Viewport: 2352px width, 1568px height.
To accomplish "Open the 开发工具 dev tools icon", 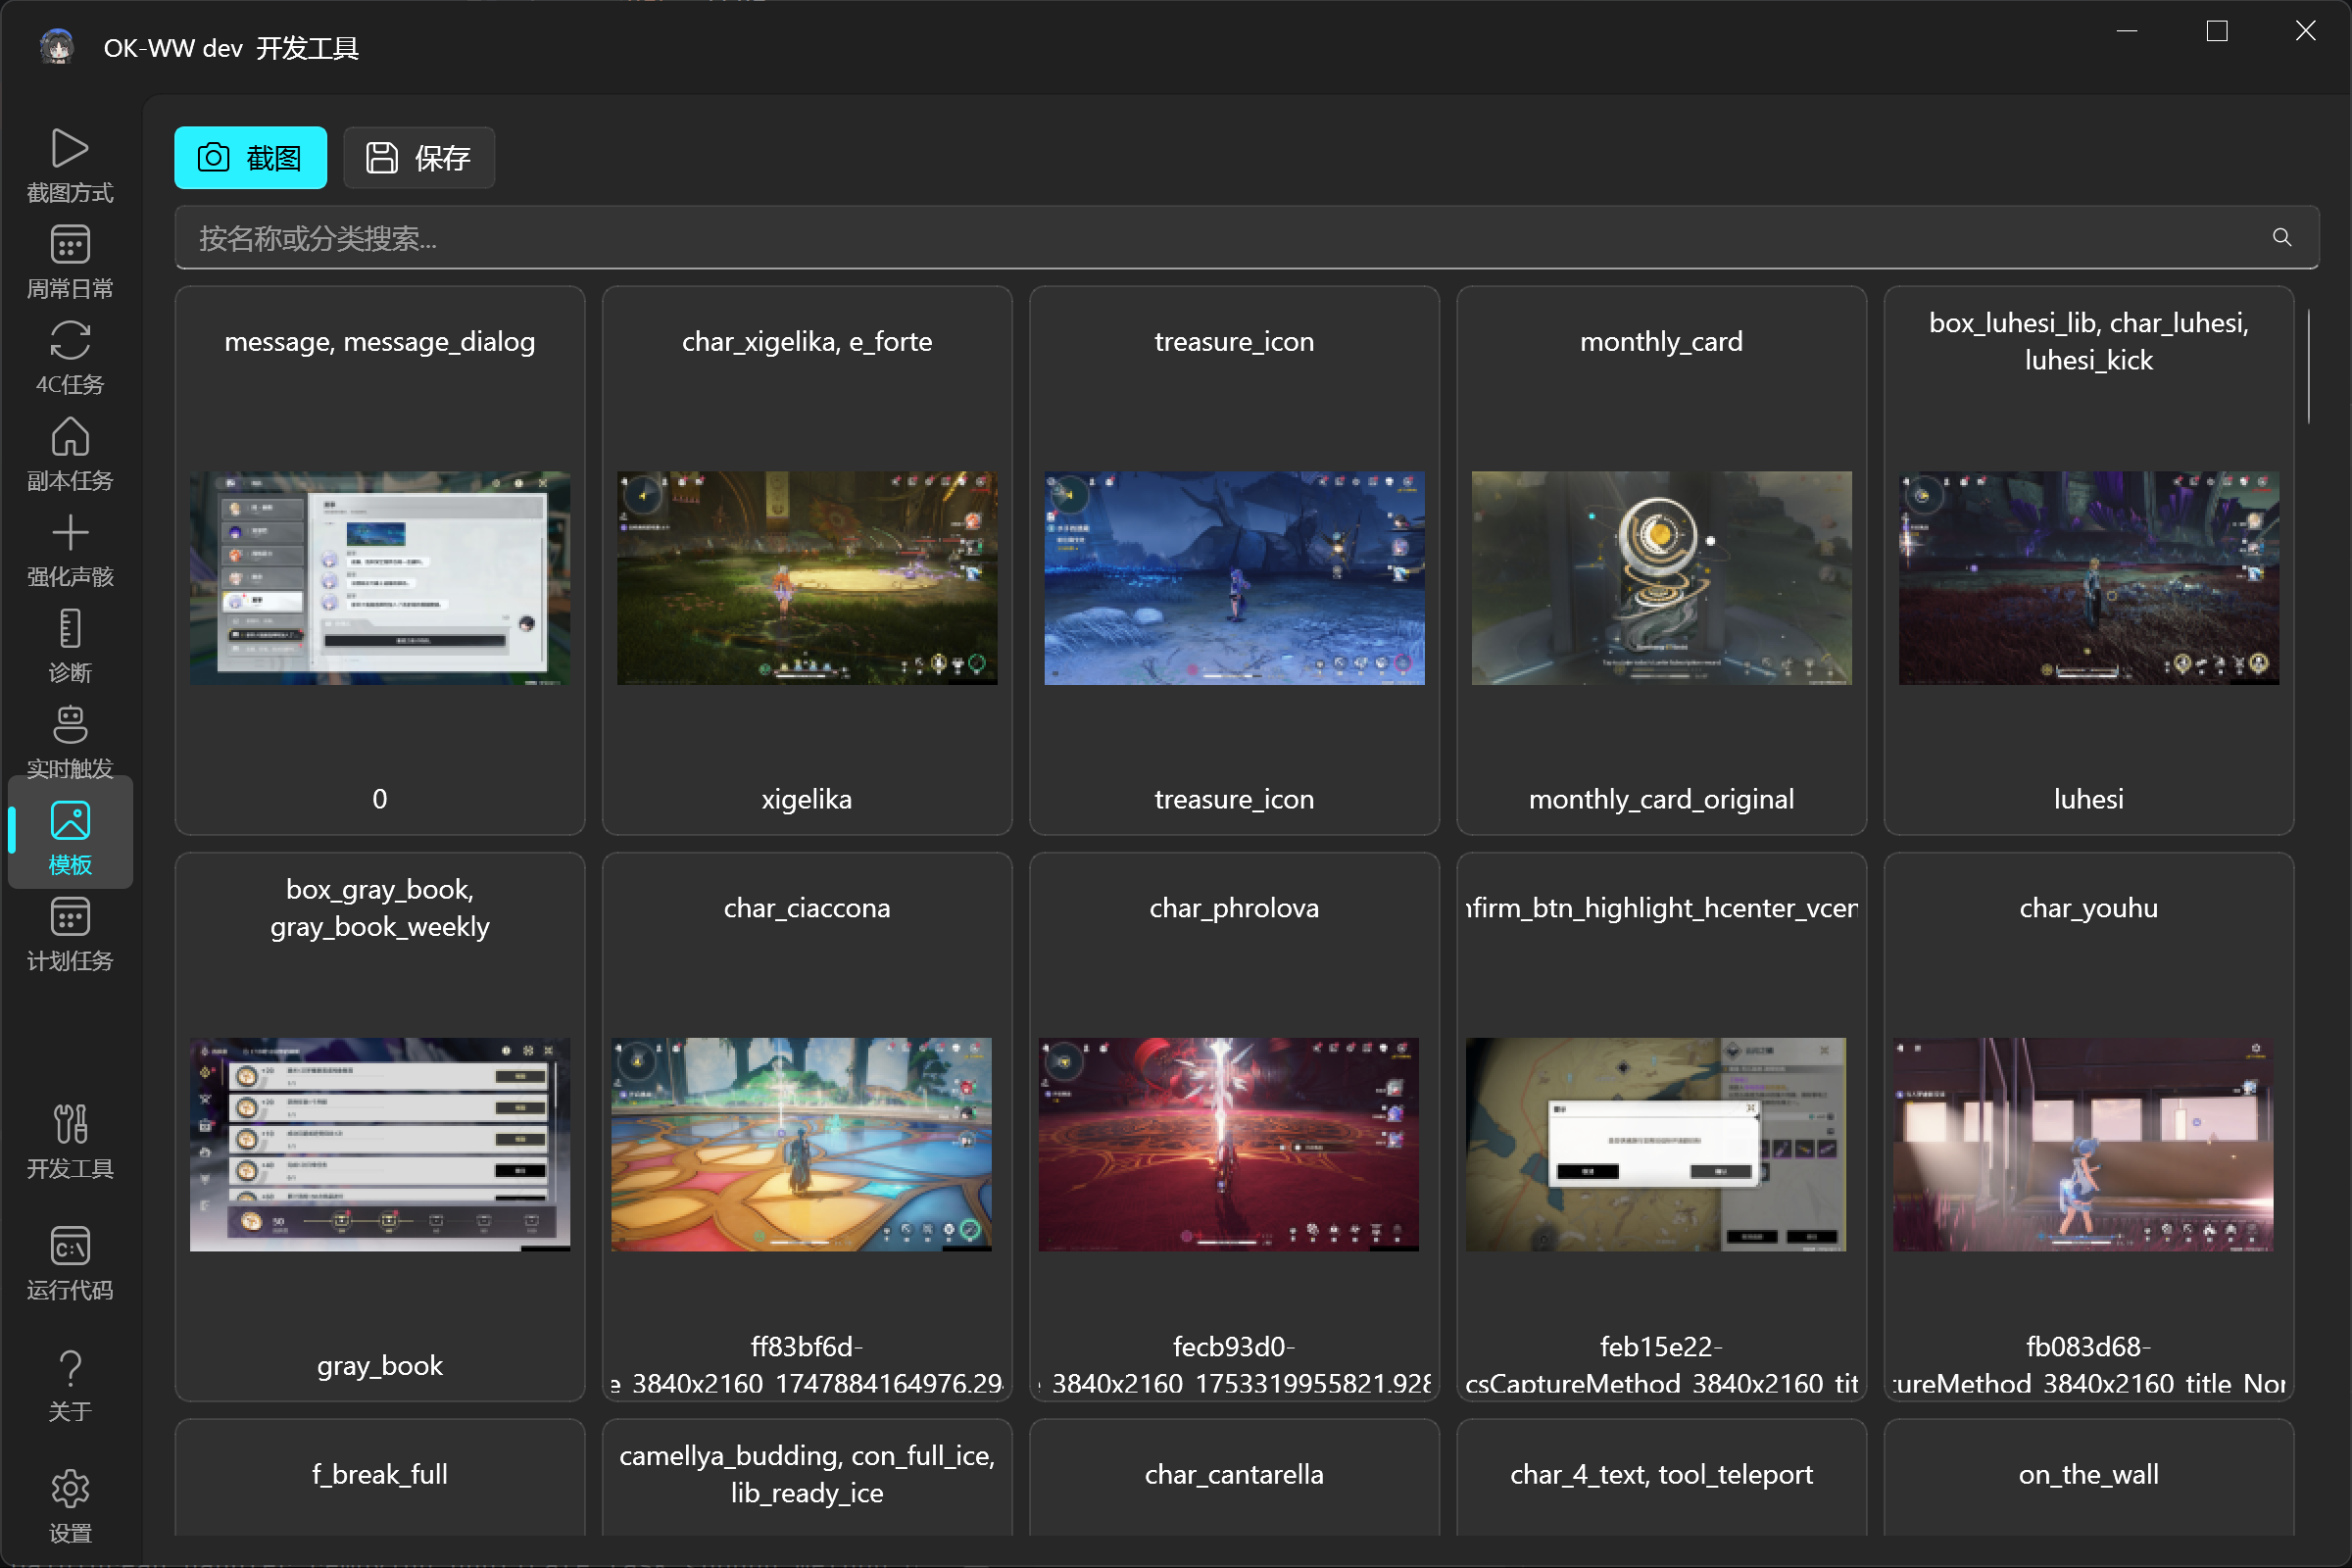I will click(x=70, y=1125).
